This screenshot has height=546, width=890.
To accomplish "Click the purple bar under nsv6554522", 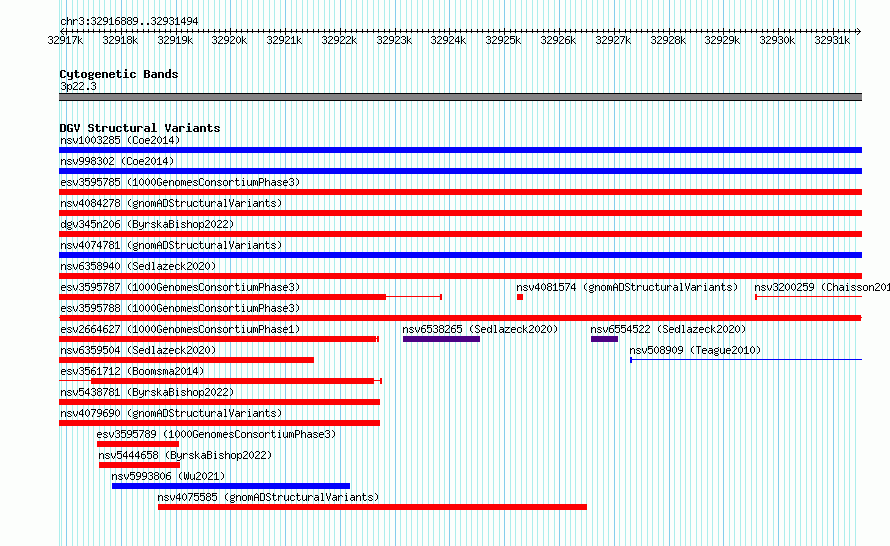I will click(x=604, y=339).
